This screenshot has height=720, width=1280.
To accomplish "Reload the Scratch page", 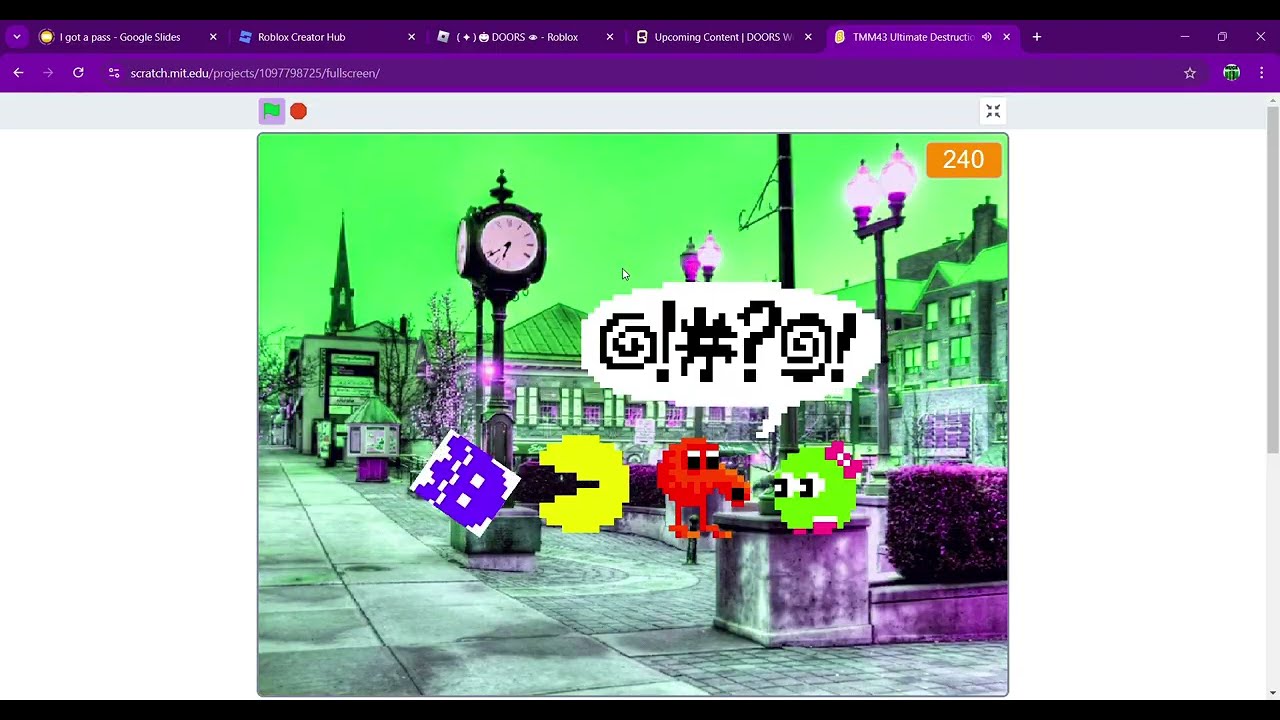I will [x=78, y=73].
